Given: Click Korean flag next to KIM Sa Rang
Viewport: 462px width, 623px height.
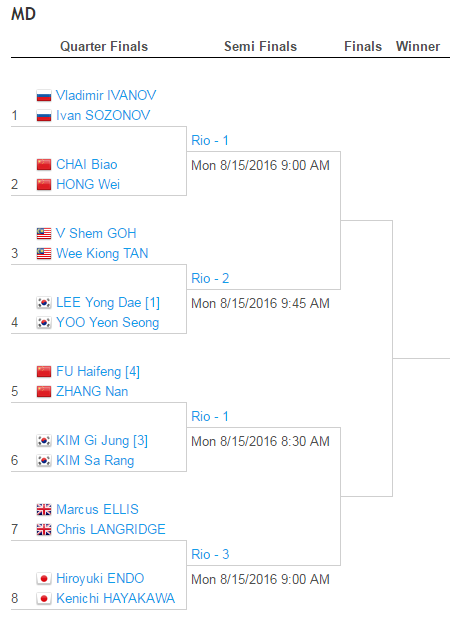Looking at the screenshot, I should 44,460.
